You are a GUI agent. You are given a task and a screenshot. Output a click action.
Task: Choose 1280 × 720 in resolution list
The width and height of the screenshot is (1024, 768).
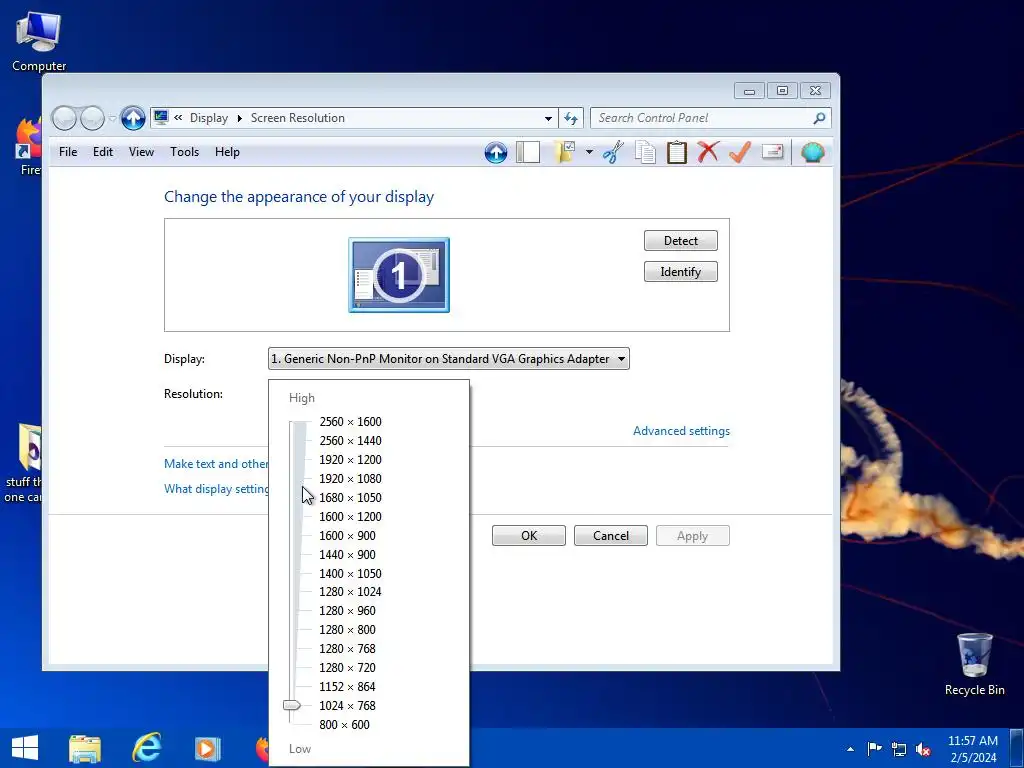point(347,667)
